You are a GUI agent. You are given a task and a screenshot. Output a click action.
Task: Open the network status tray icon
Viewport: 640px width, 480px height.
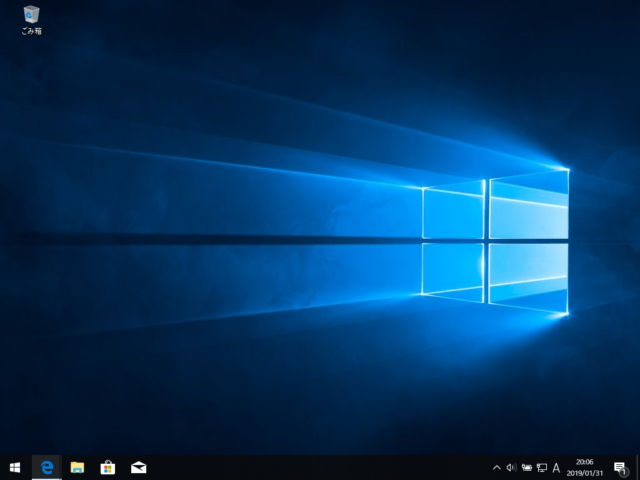pos(542,468)
